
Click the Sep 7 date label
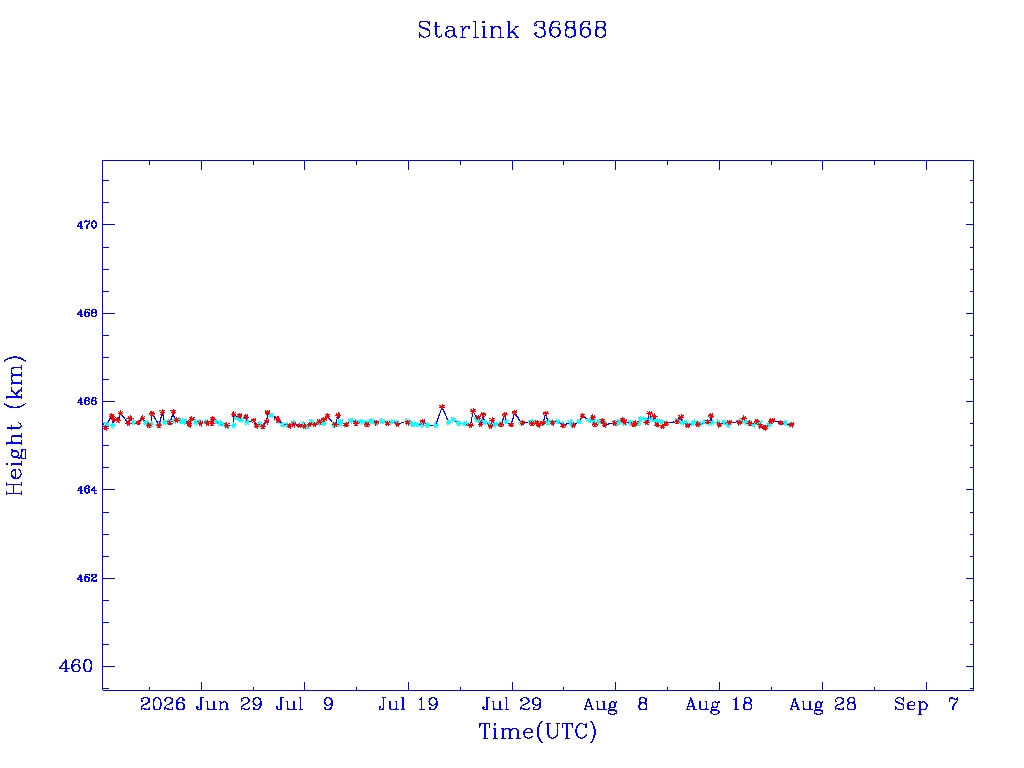[926, 704]
